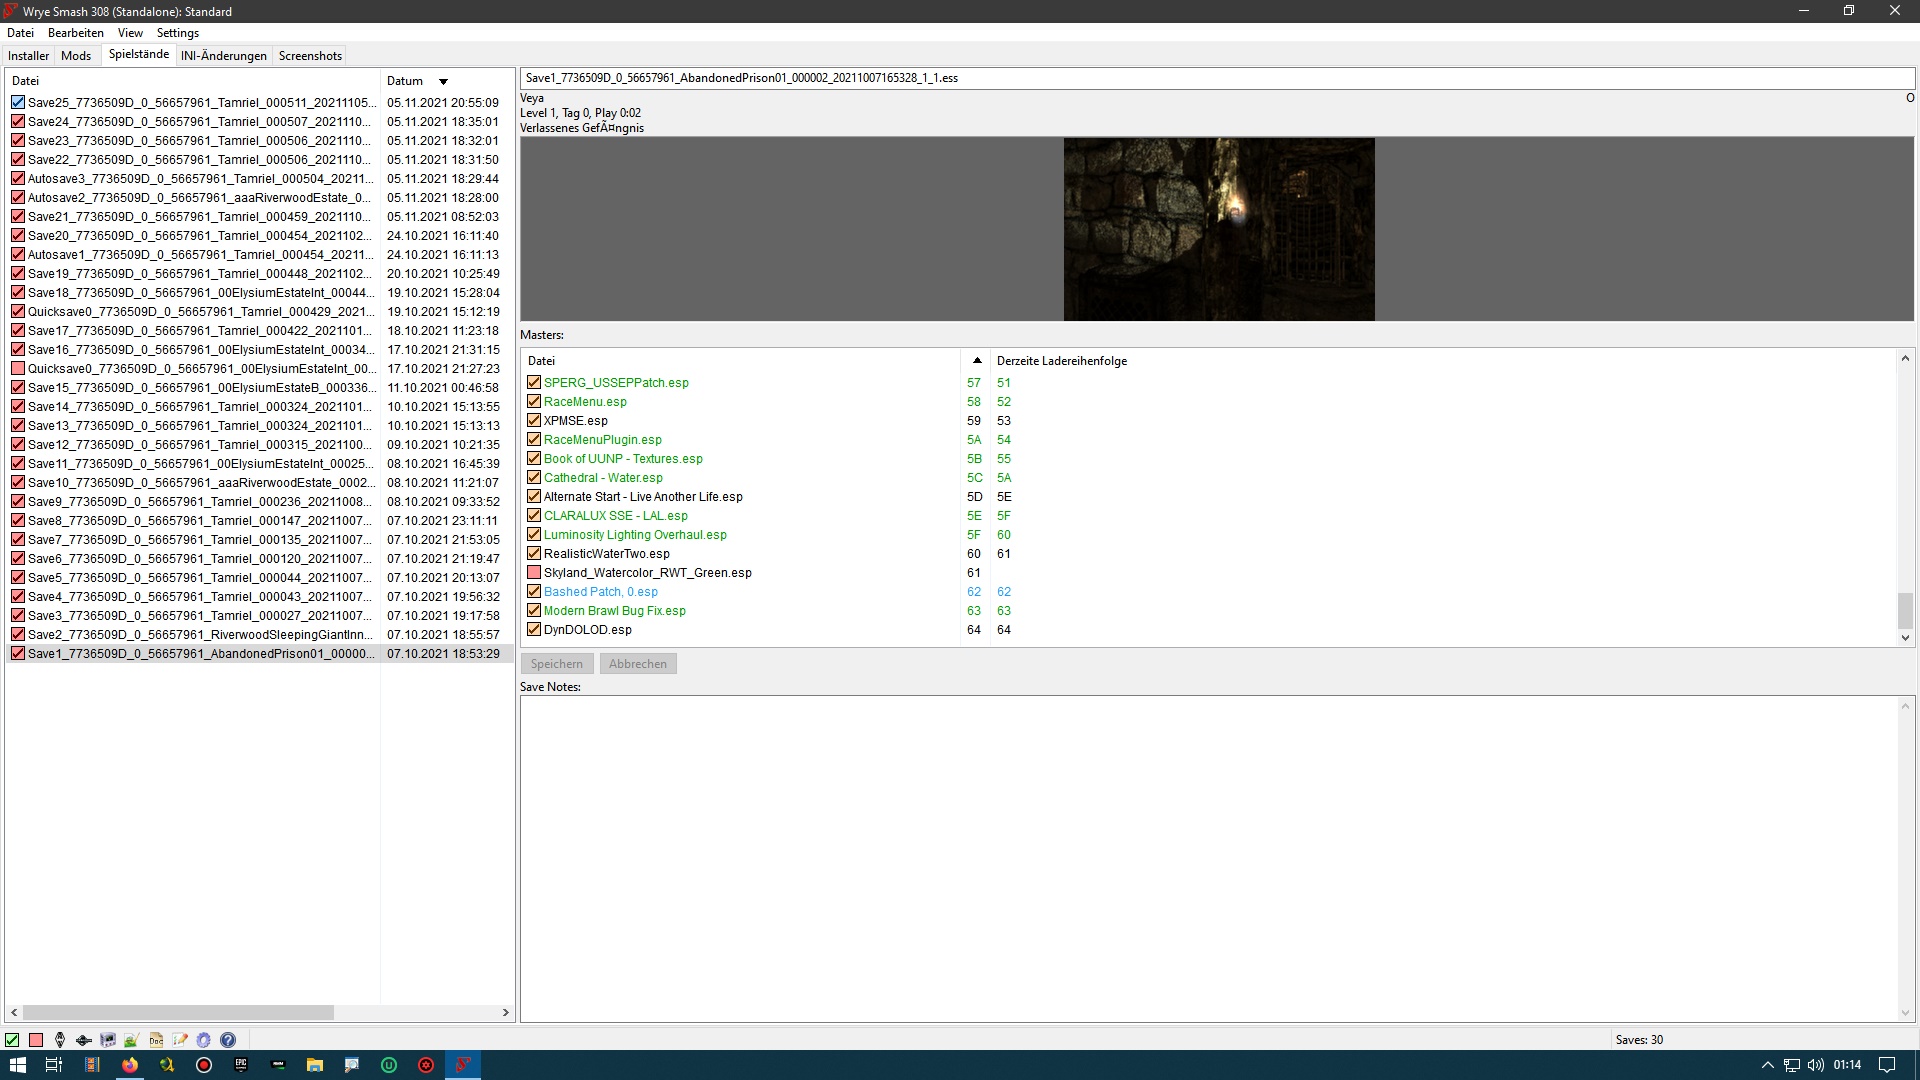This screenshot has height=1080, width=1920.
Task: Open settings gear icon in status bar
Action: (x=204, y=1040)
